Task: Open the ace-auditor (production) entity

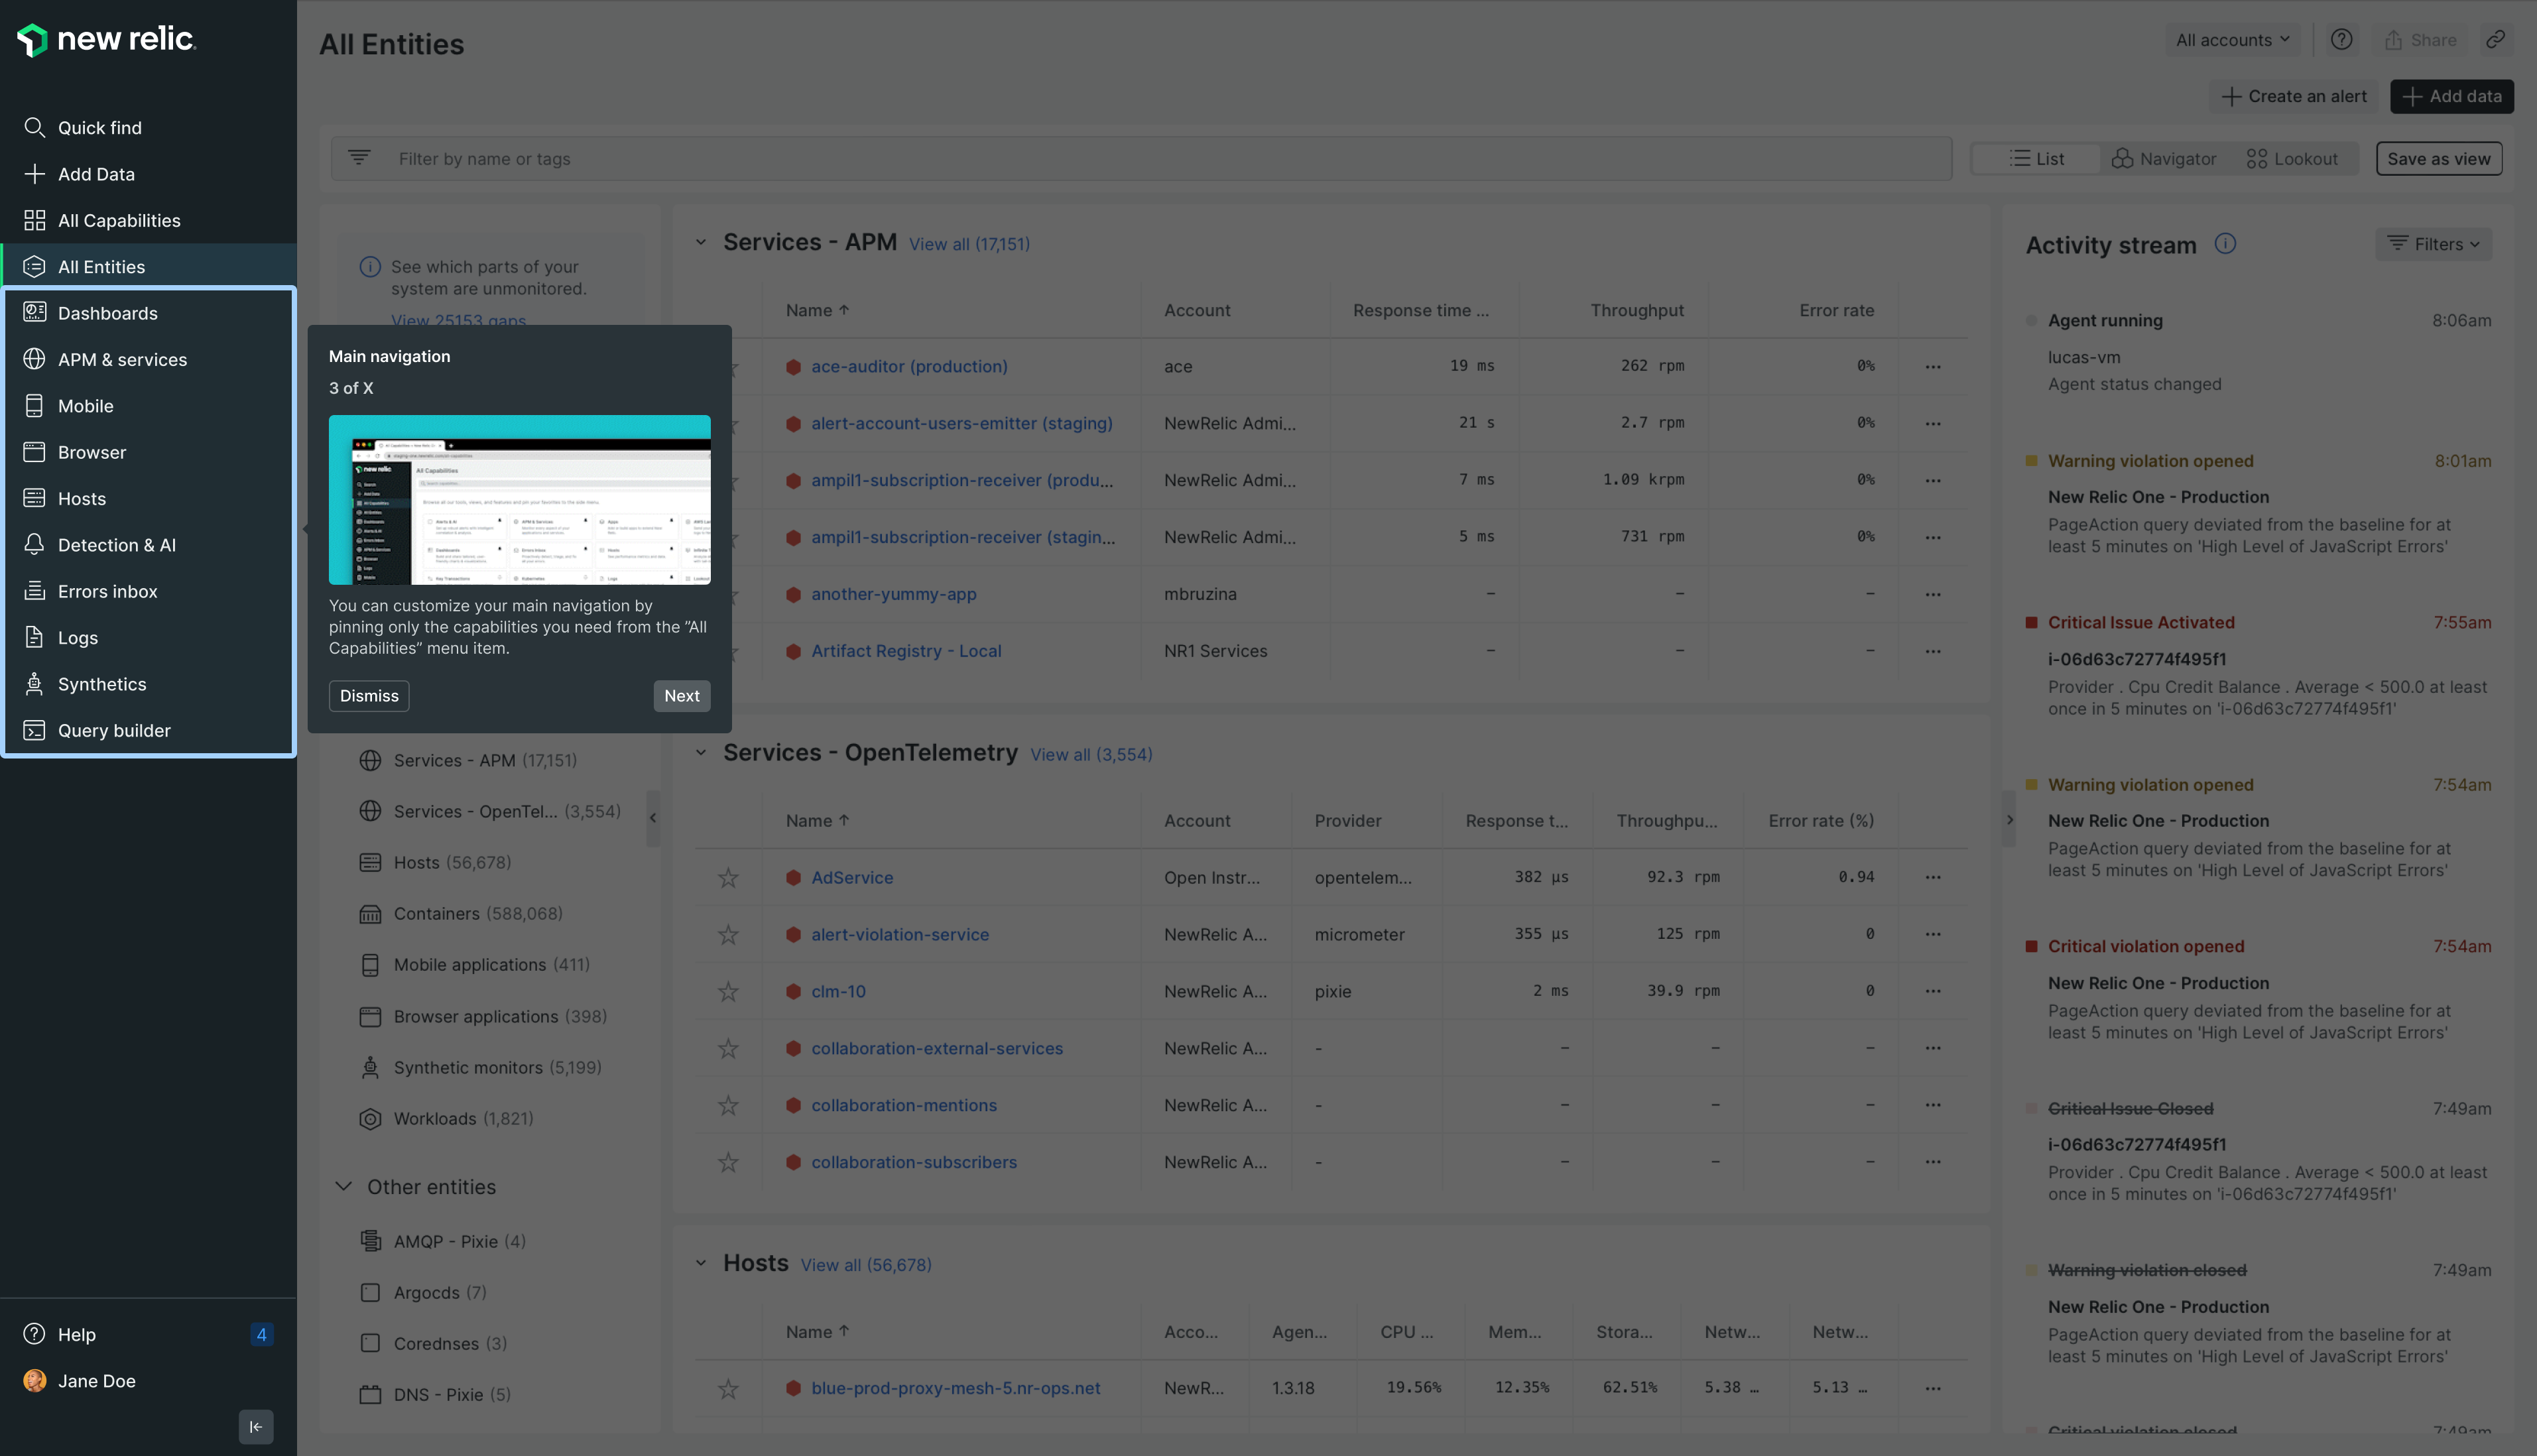Action: 909,366
